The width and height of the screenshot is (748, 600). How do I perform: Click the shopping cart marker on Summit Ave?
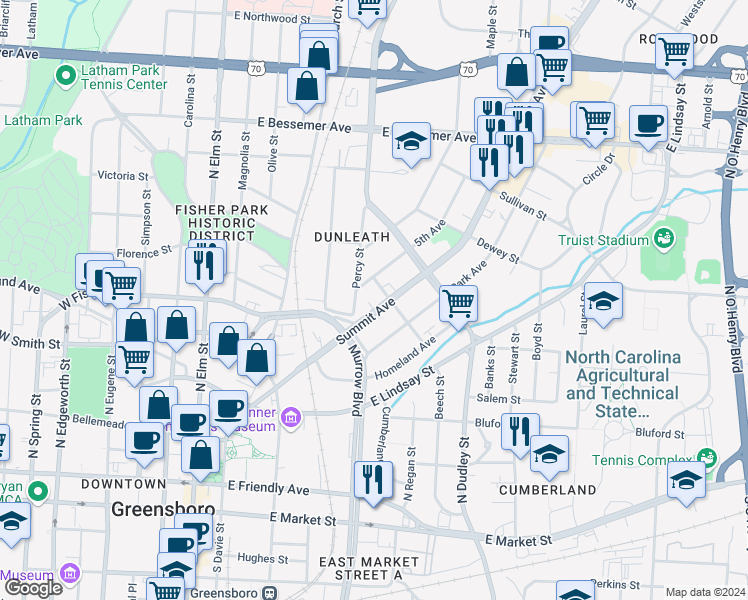(458, 303)
